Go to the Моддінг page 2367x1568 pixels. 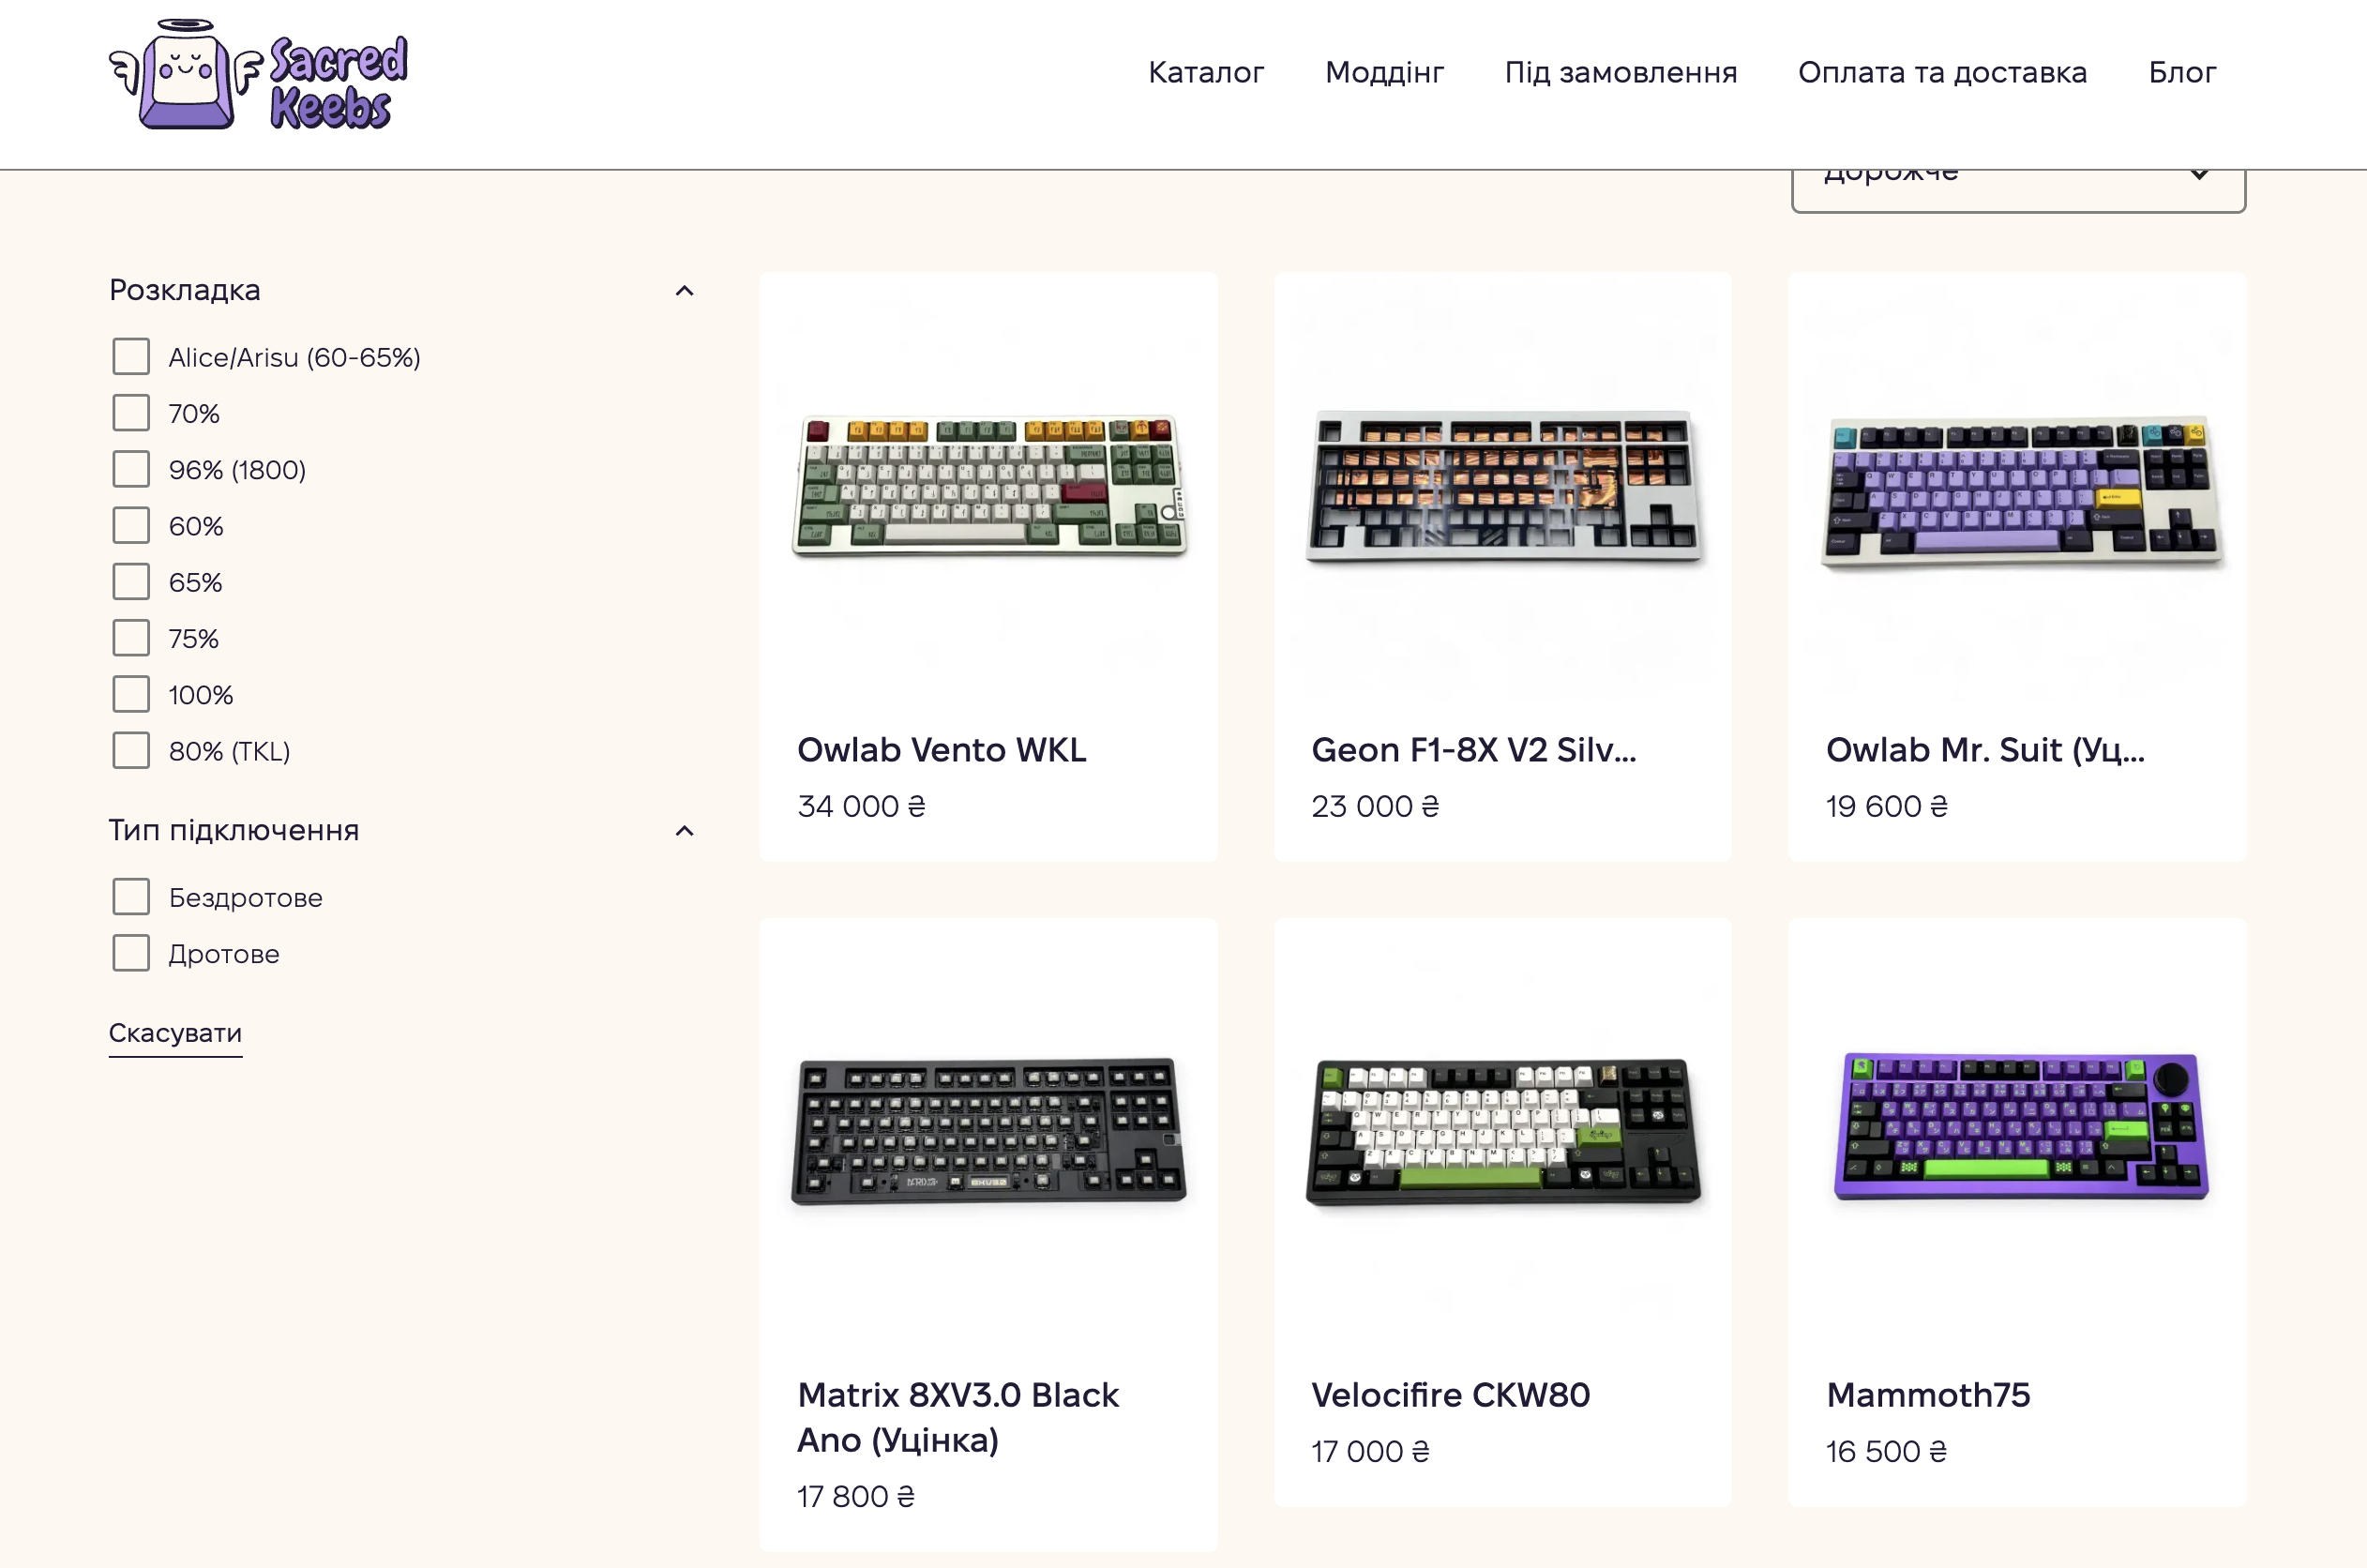[x=1383, y=73]
